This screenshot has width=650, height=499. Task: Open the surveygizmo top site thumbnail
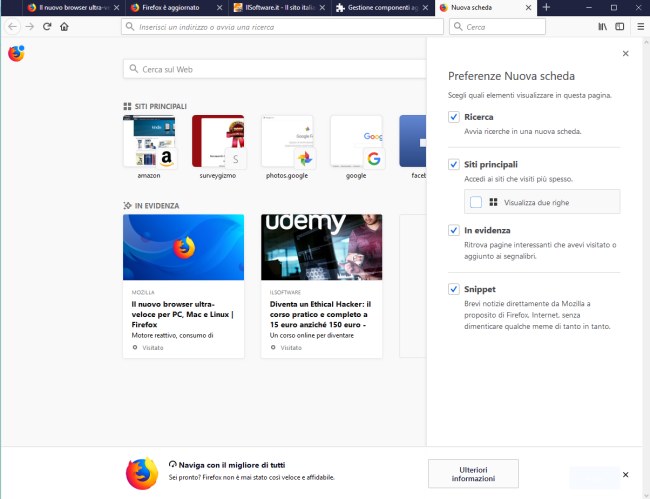tap(218, 141)
